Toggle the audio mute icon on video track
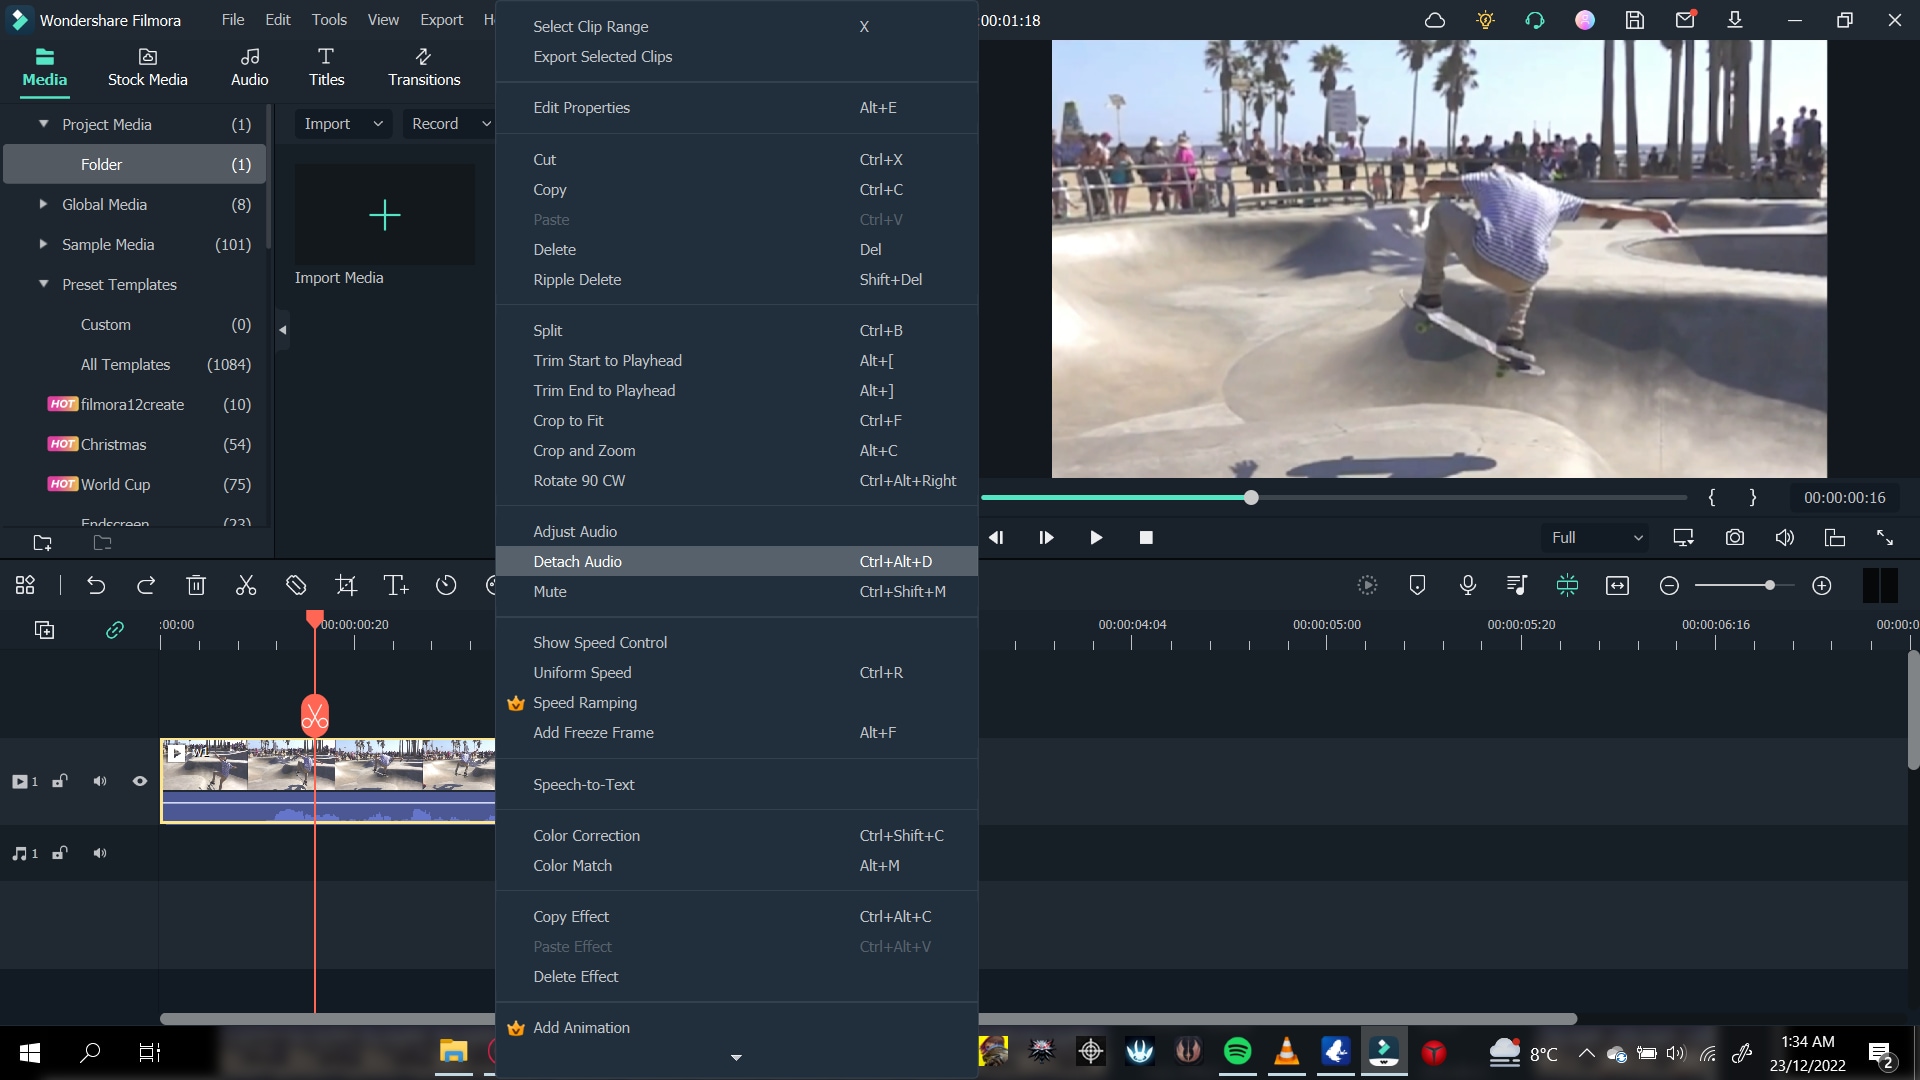1920x1080 pixels. (x=100, y=781)
